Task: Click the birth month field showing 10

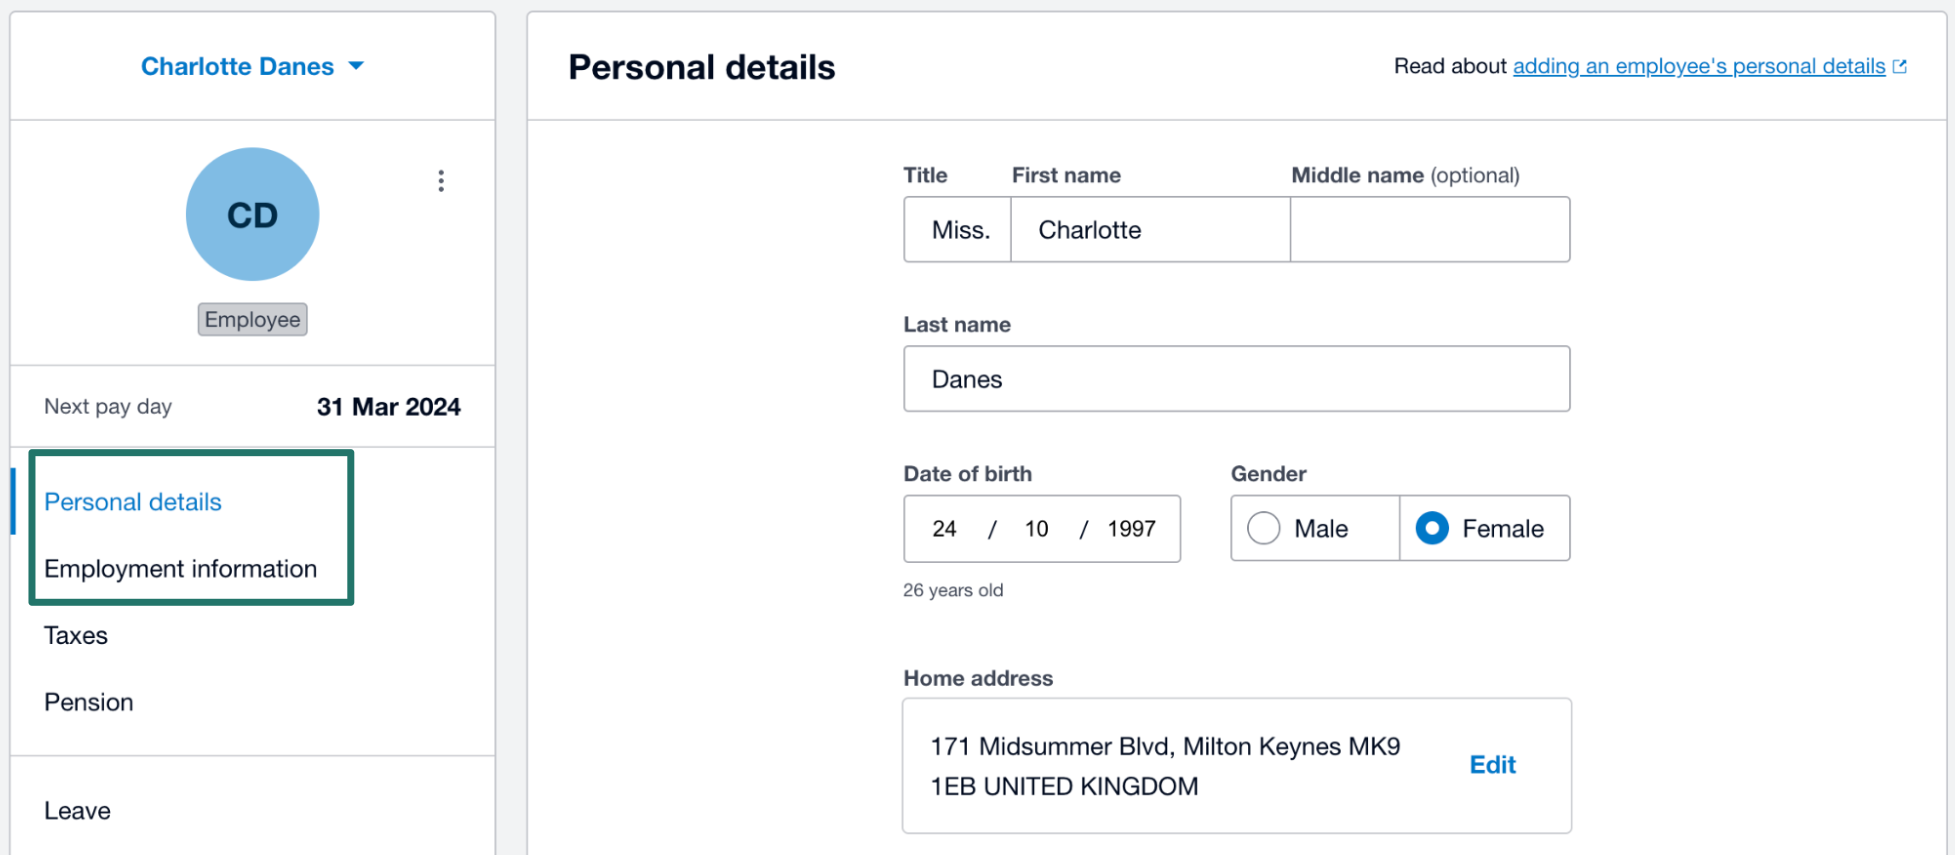Action: [1036, 529]
